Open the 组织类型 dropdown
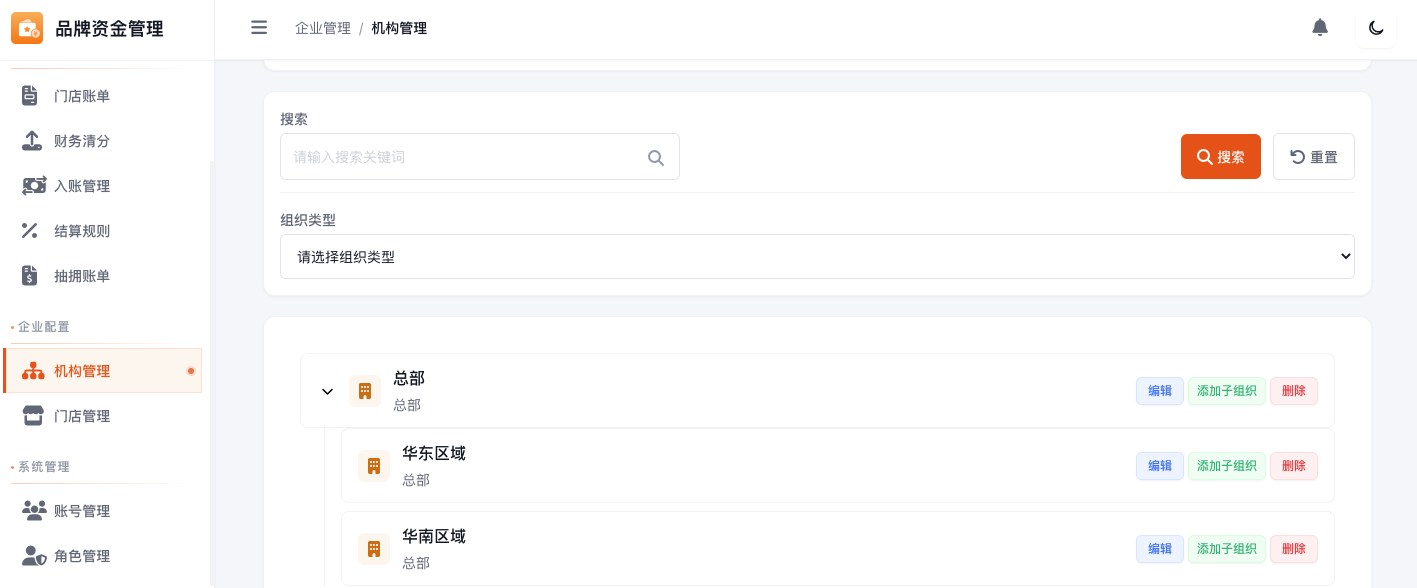Image resolution: width=1417 pixels, height=588 pixels. (x=816, y=257)
